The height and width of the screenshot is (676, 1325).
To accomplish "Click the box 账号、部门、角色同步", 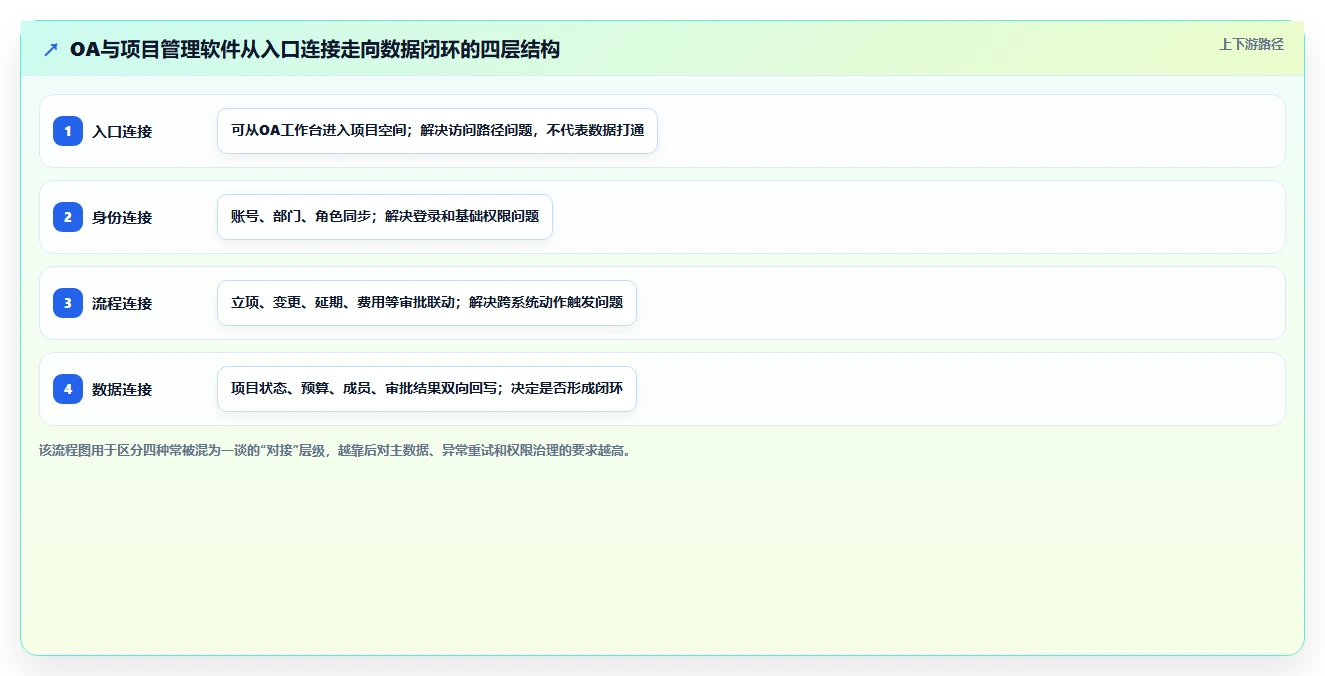I will [x=385, y=217].
